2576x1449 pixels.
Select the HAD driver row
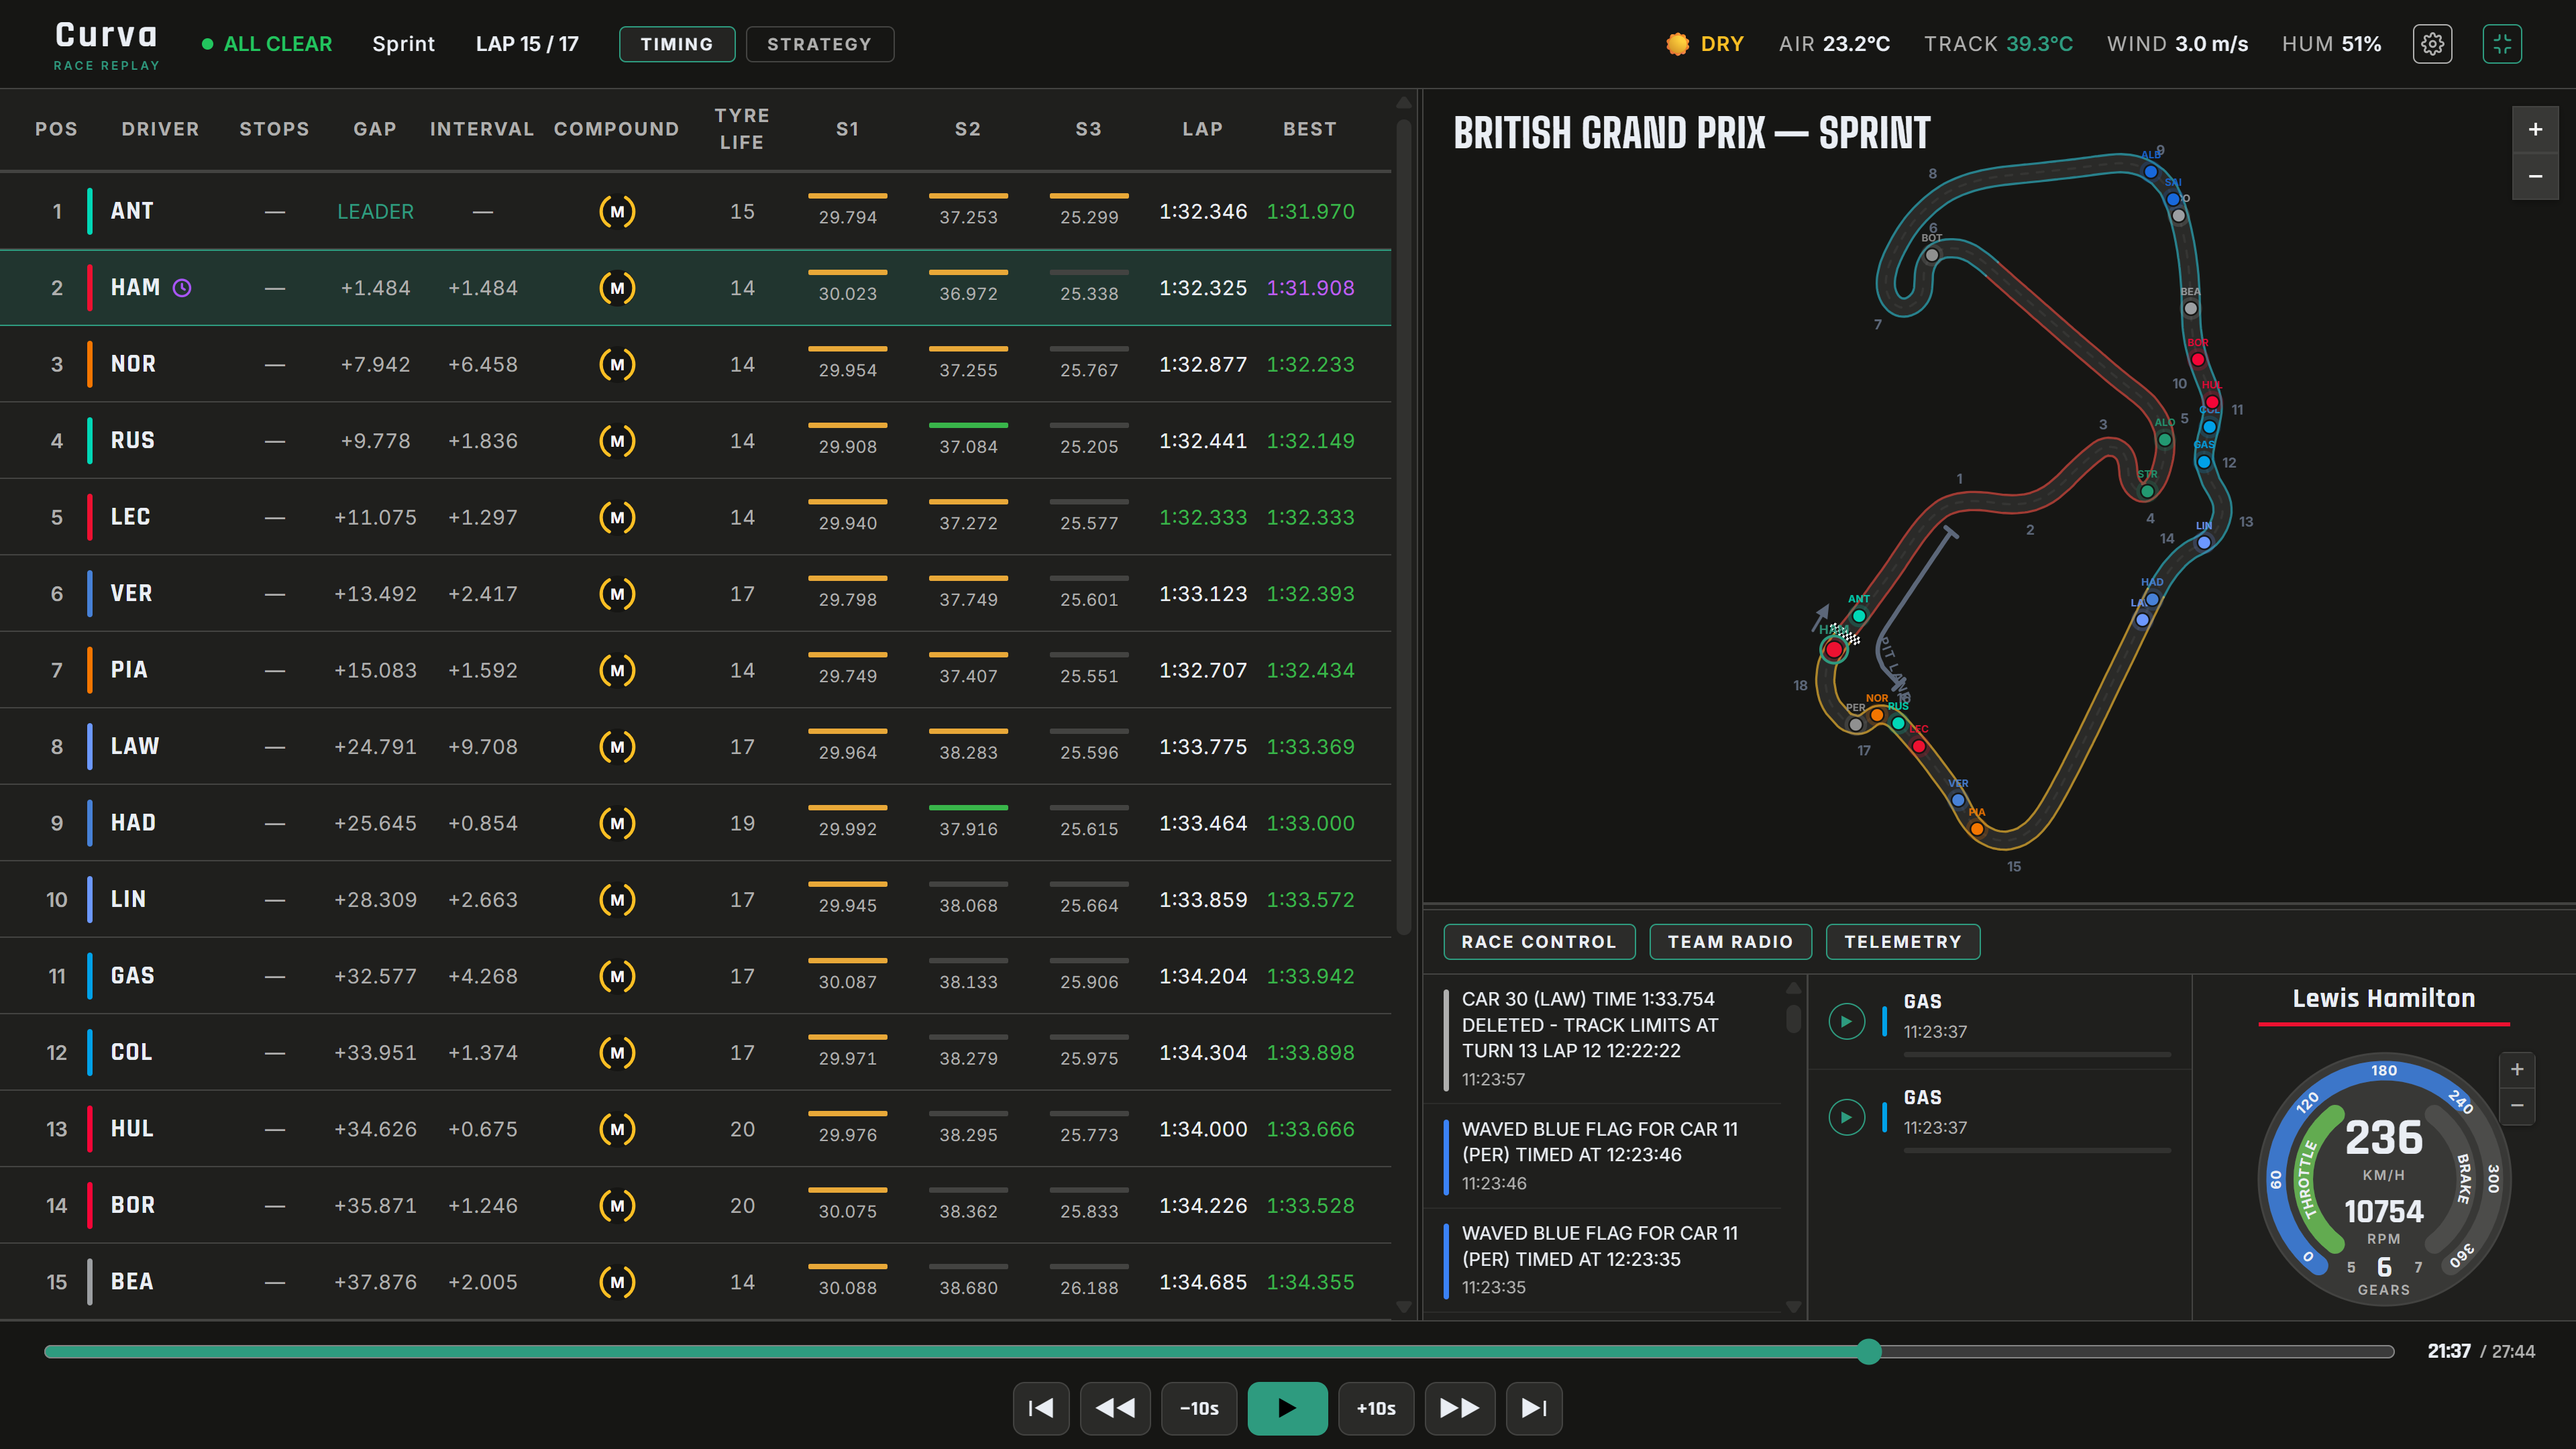(x=695, y=823)
